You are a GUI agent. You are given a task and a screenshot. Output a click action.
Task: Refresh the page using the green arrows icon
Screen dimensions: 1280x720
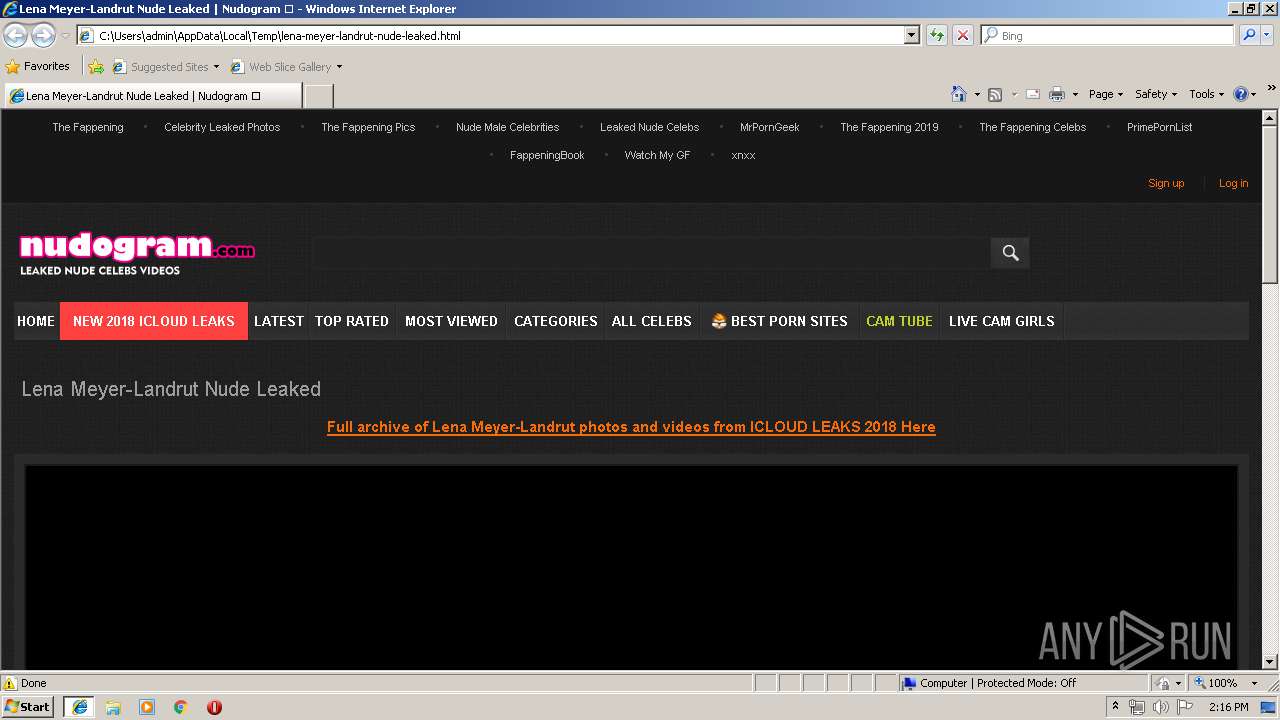(x=936, y=35)
